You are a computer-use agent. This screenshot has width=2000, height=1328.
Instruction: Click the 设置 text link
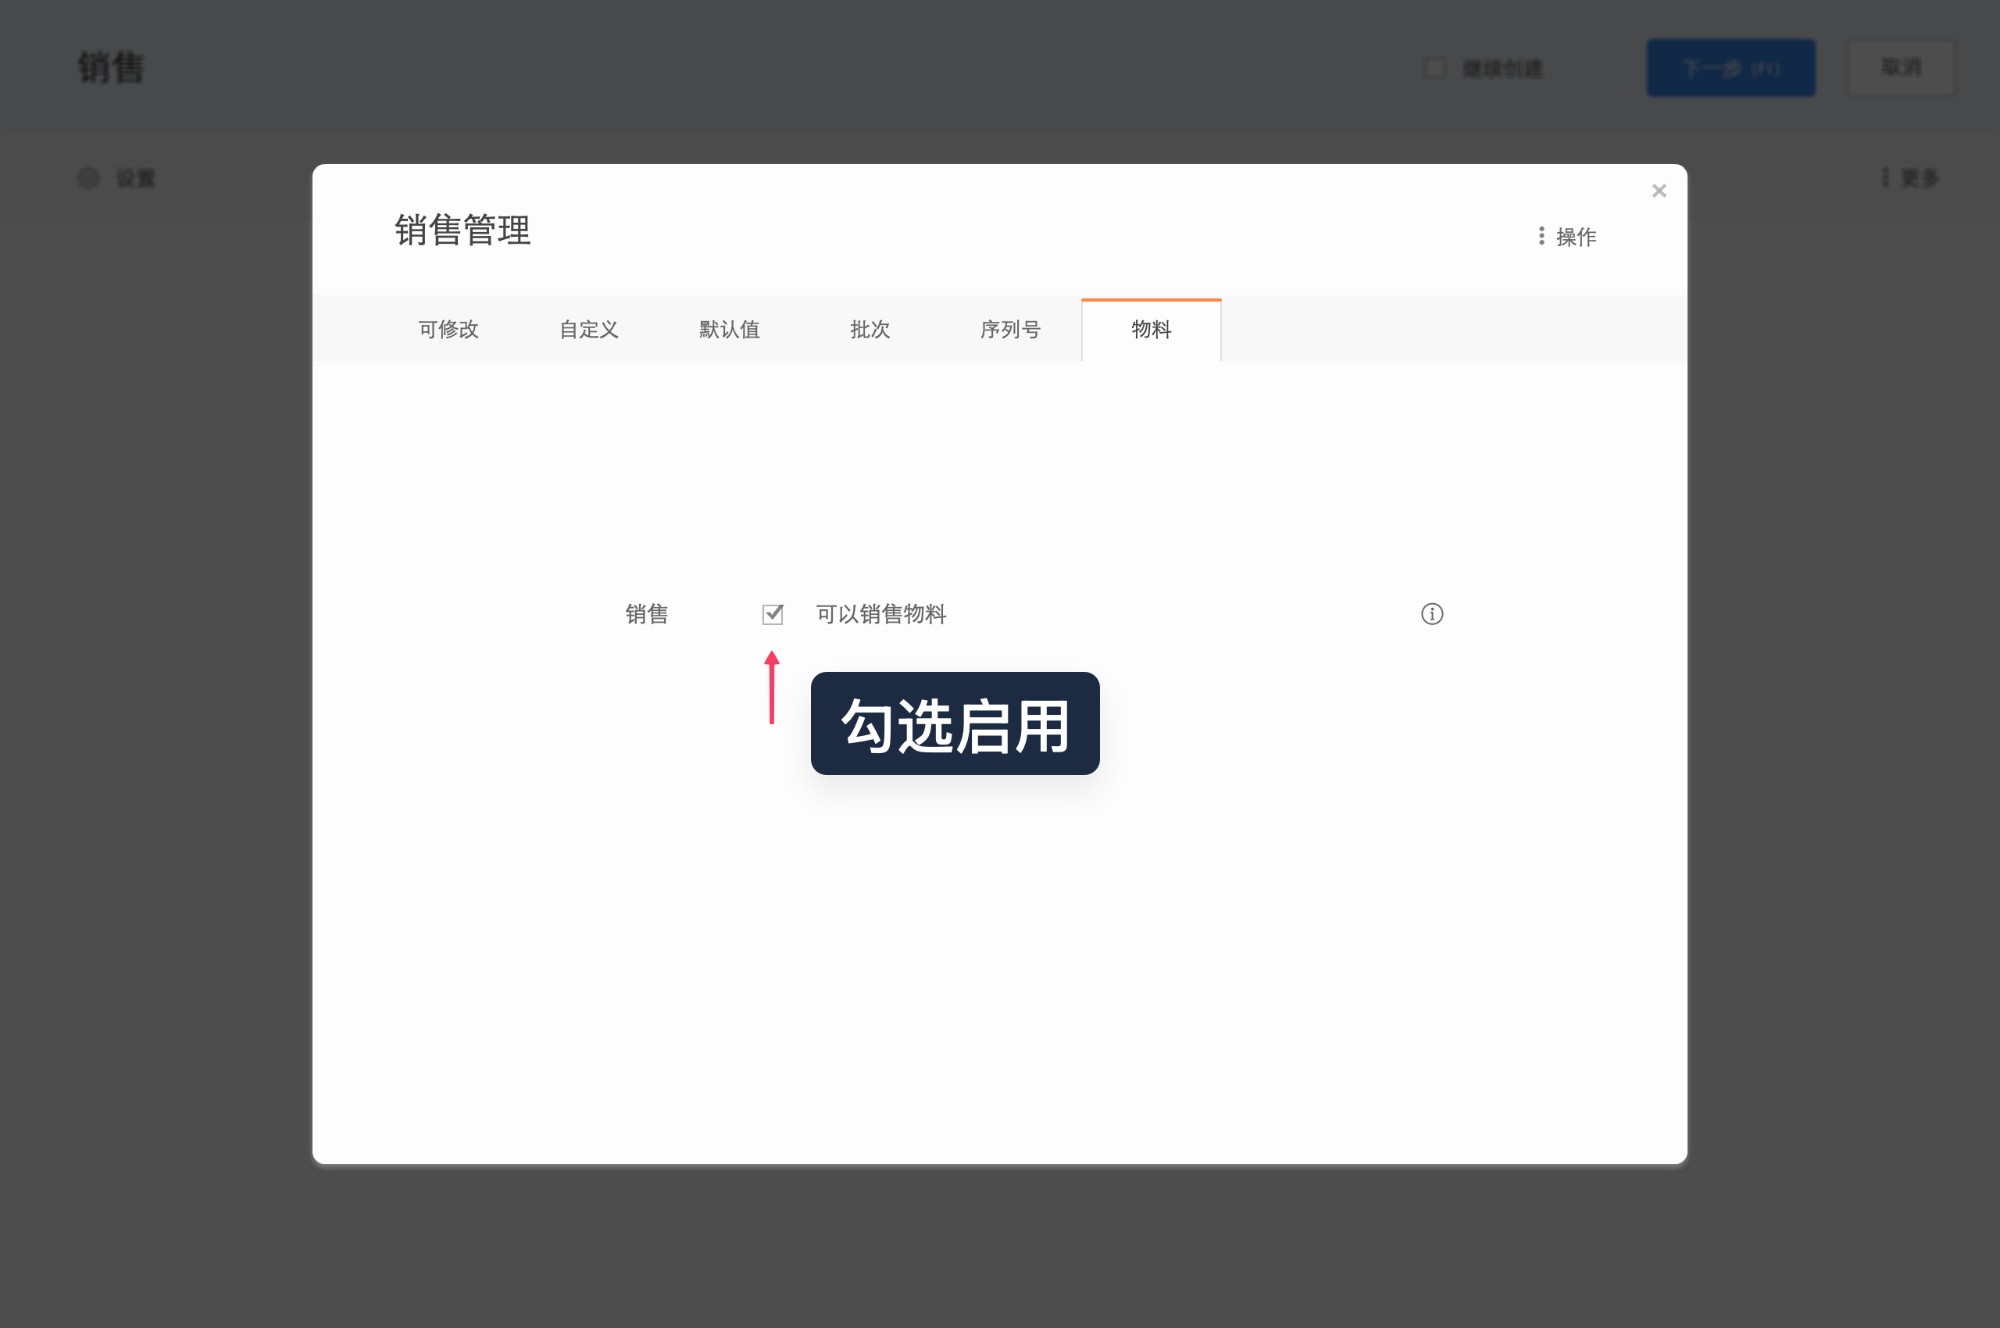pos(135,178)
